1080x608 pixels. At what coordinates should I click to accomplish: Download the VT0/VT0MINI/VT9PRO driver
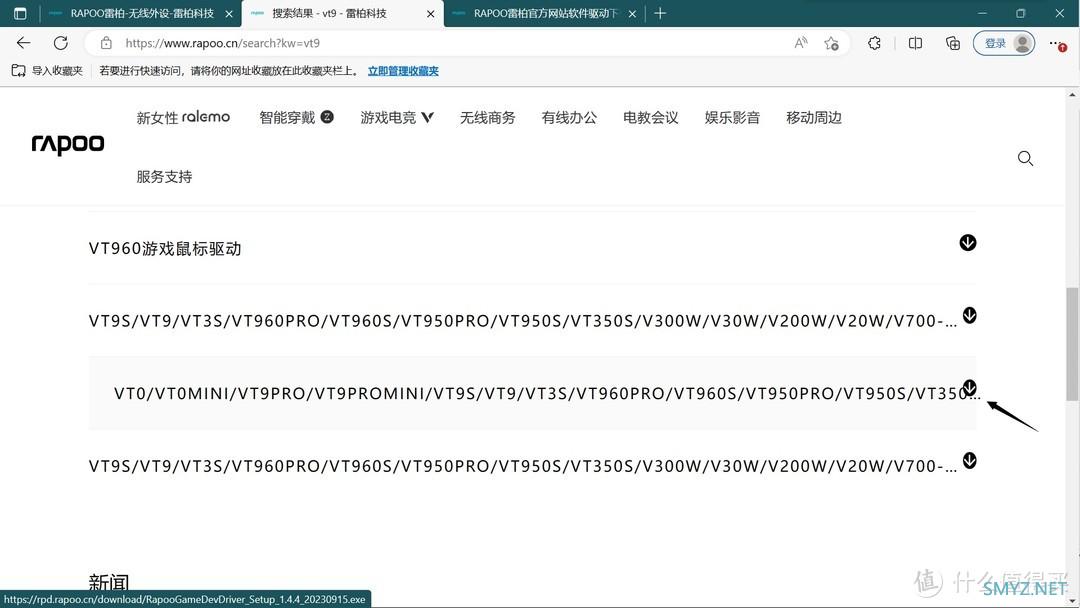coord(970,387)
